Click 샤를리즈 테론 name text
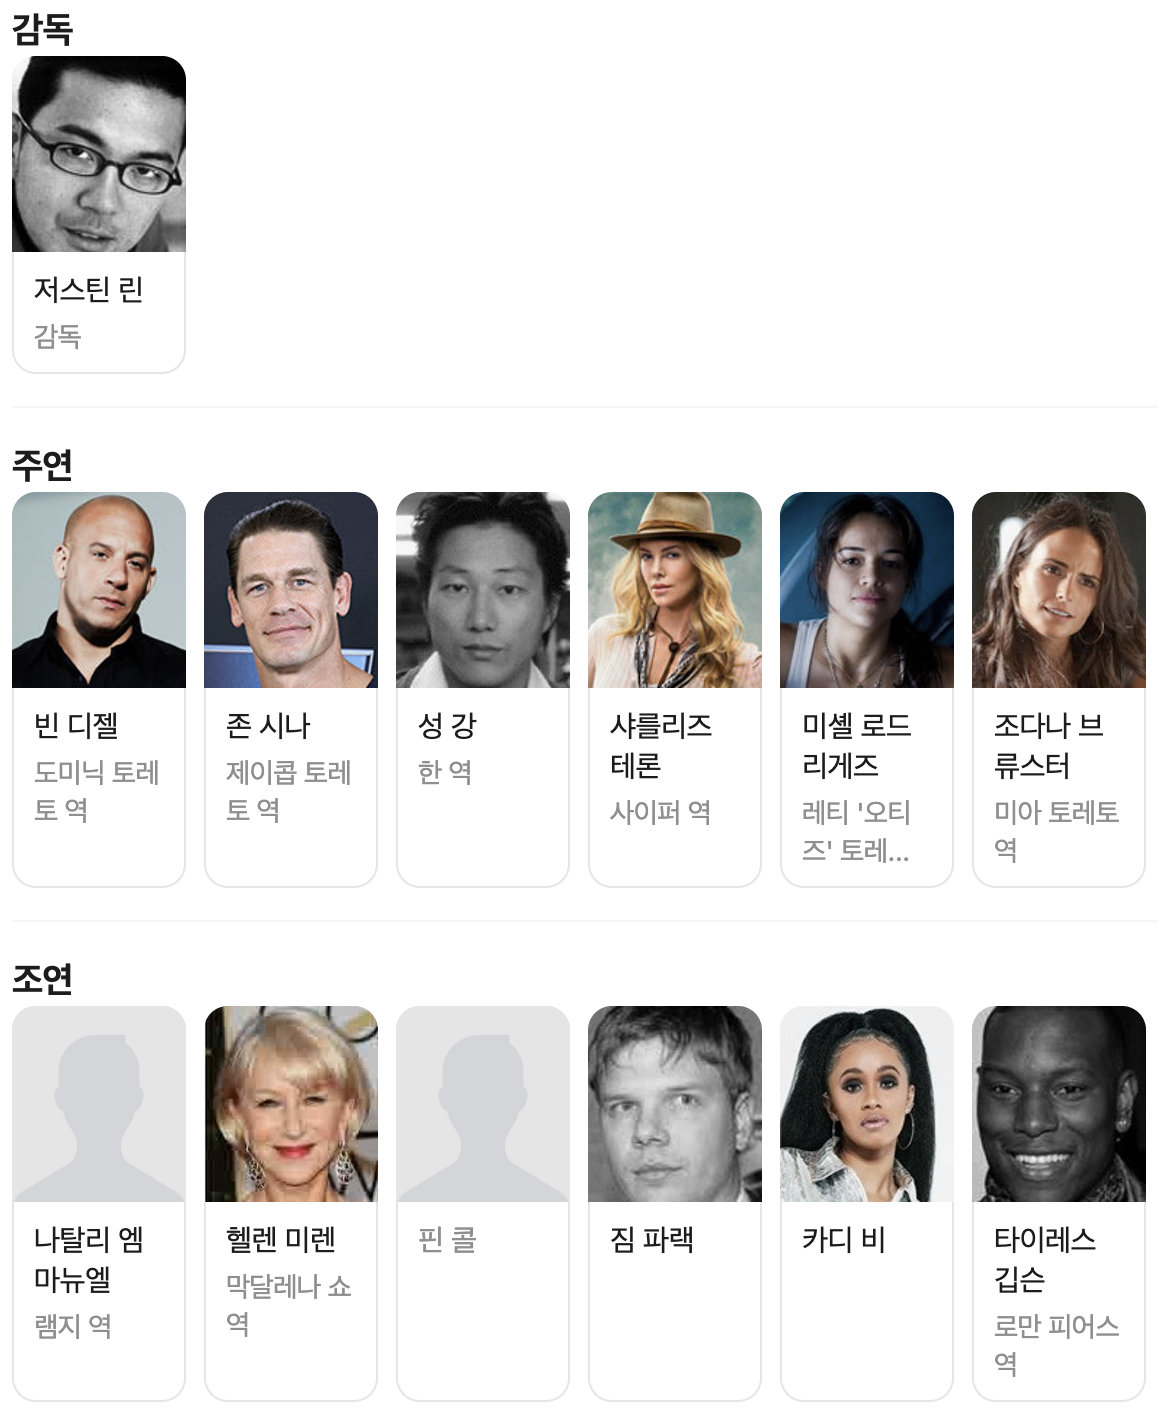This screenshot has width=1158, height=1418. point(661,745)
